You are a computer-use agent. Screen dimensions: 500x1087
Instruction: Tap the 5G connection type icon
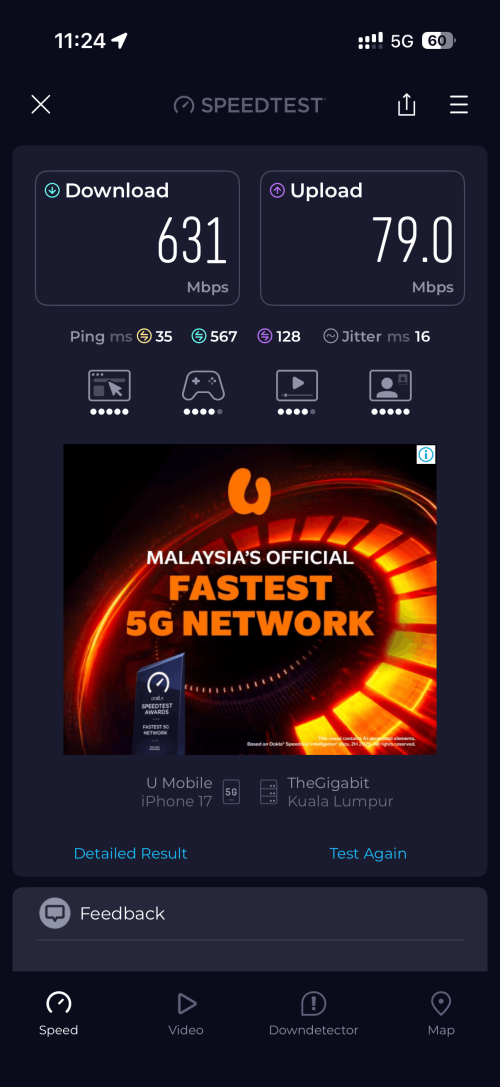click(232, 792)
